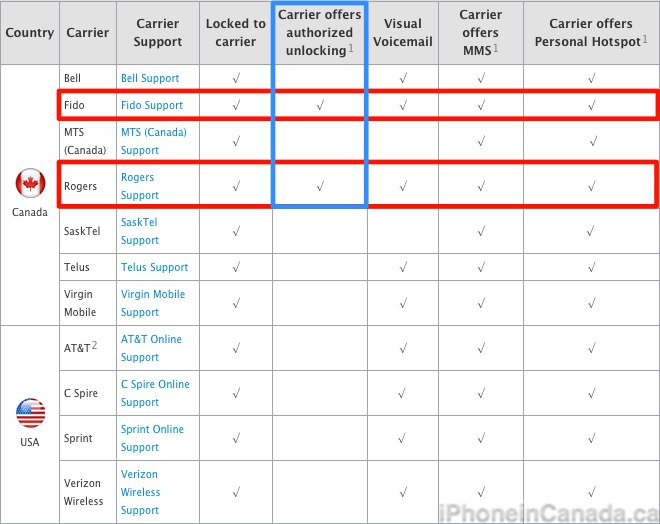Click the Canada flag icon
This screenshot has width=660, height=524.
tap(30, 183)
